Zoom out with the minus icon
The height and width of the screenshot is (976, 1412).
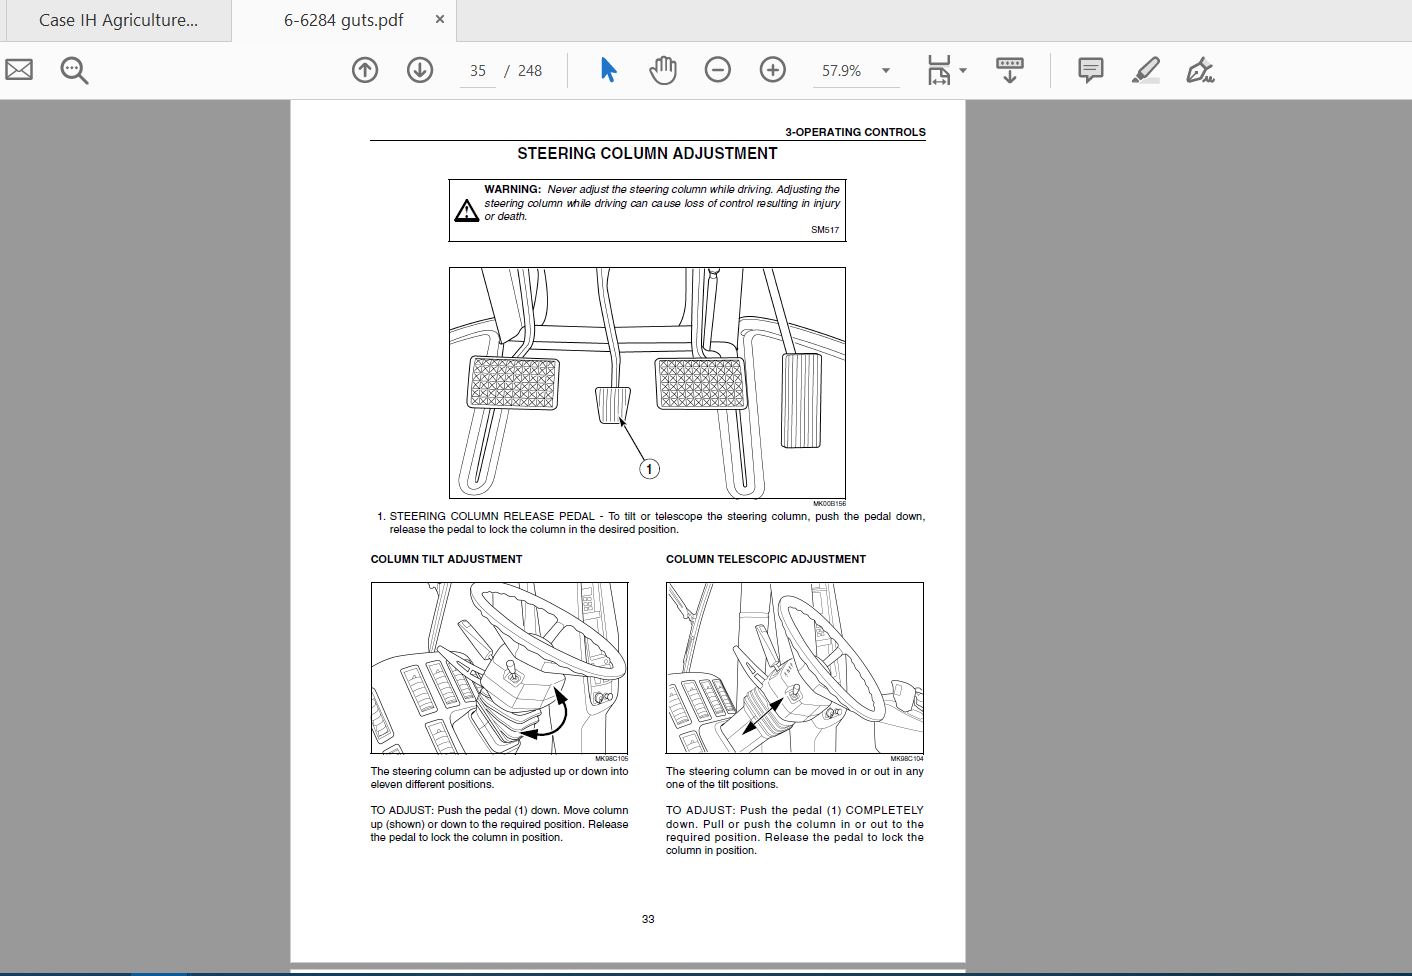click(718, 70)
